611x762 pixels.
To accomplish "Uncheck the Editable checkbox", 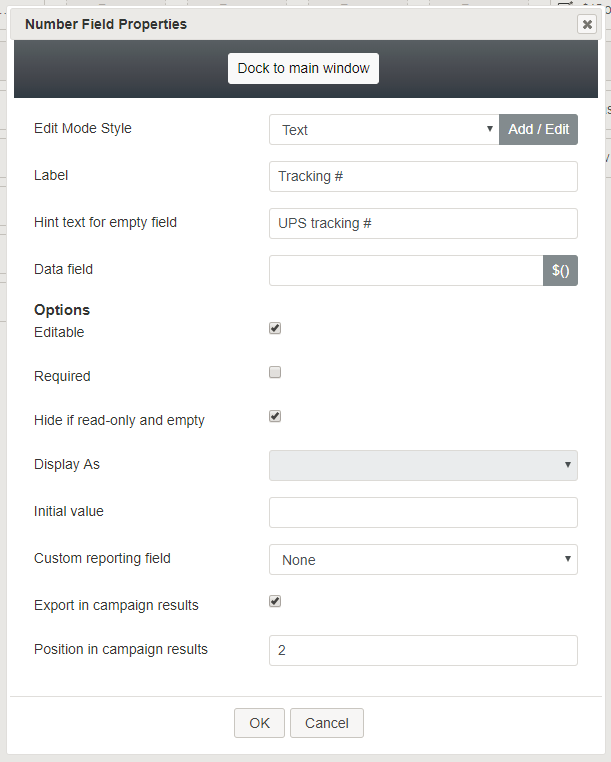I will tap(275, 328).
